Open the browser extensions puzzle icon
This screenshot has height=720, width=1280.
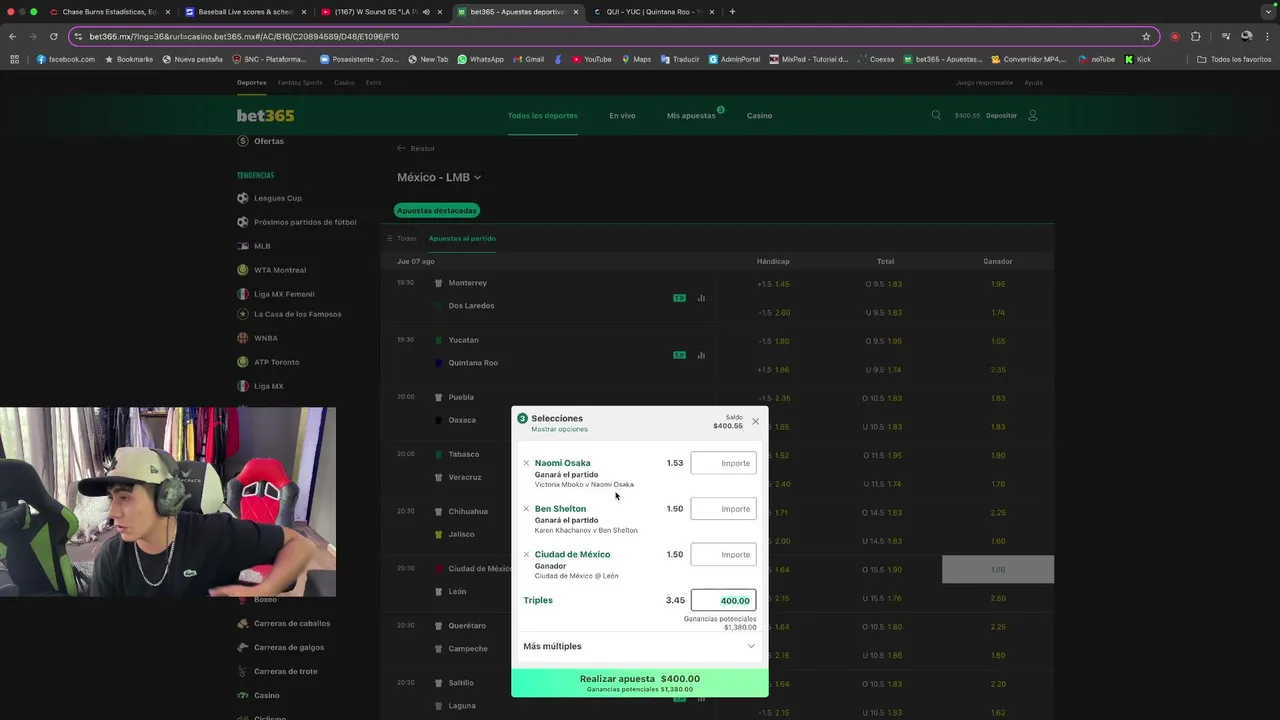[1195, 36]
